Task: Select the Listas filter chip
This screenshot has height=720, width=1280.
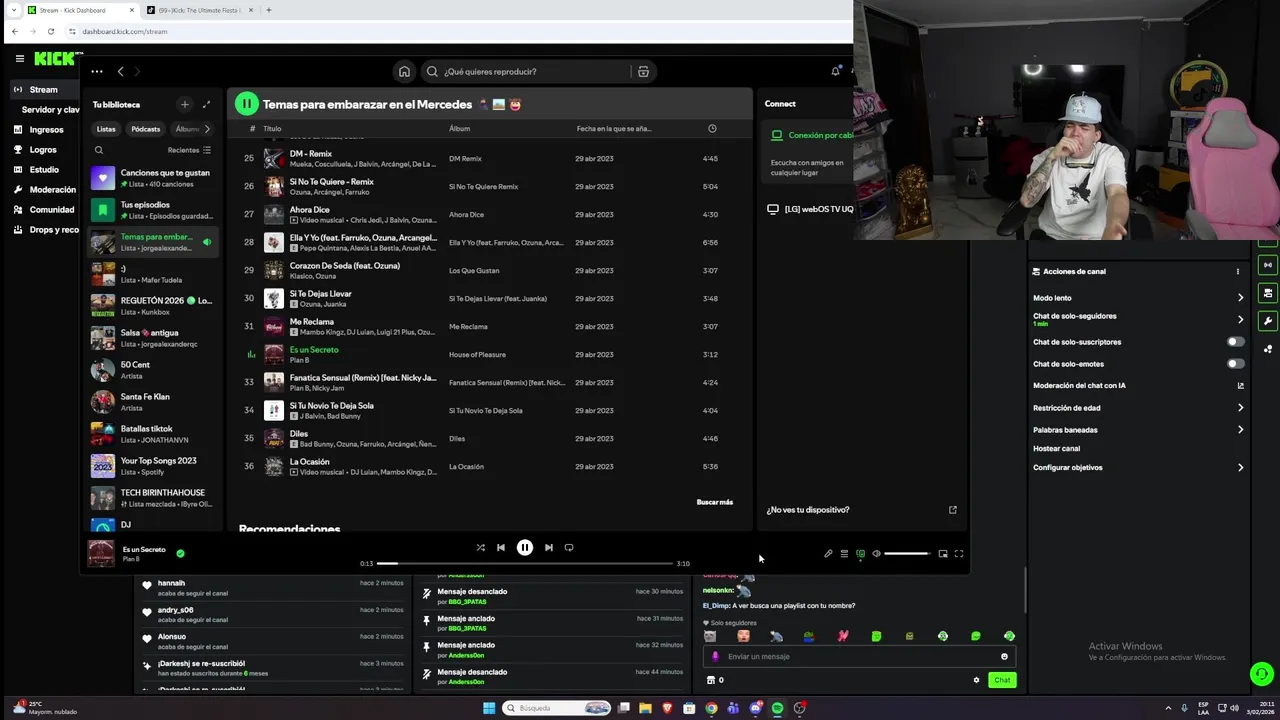Action: [x=106, y=129]
